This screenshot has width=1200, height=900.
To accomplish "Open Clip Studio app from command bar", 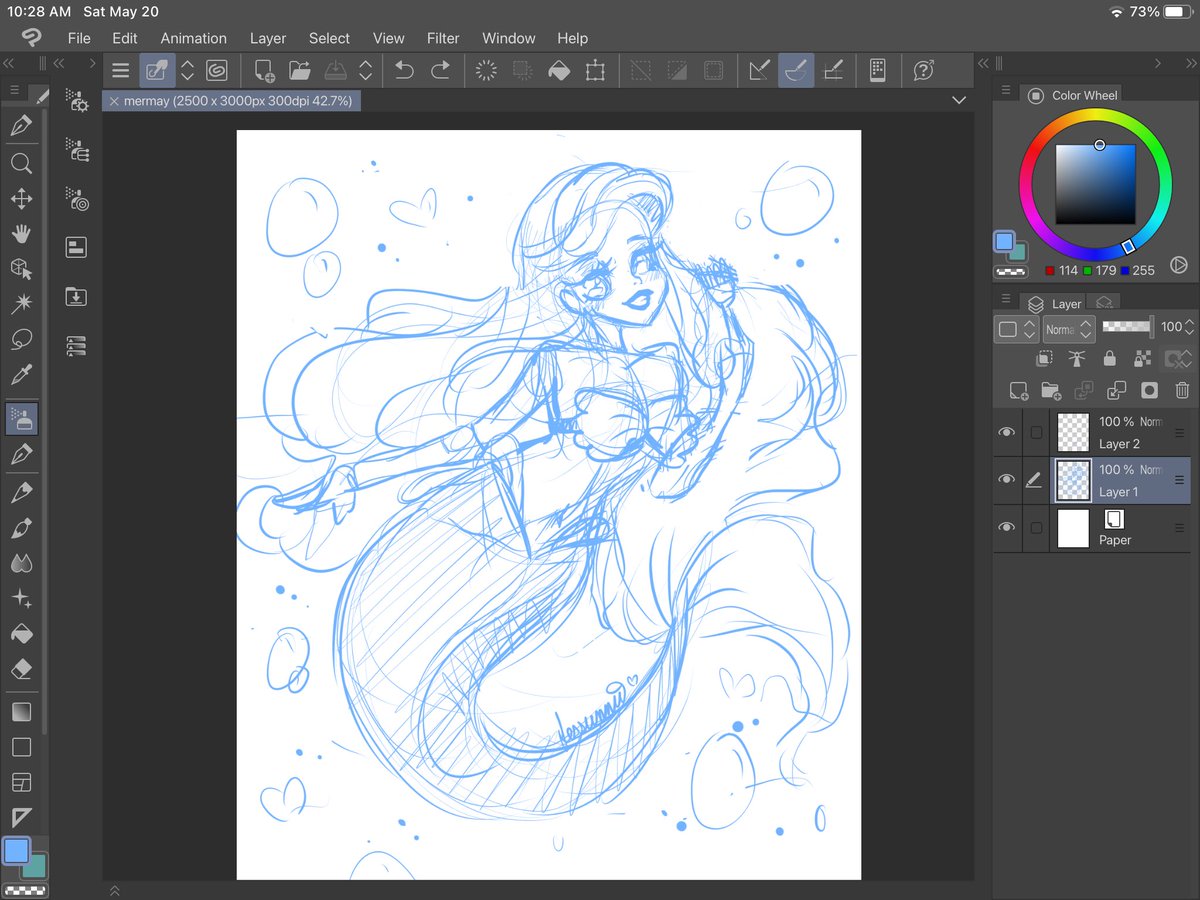I will click(217, 70).
